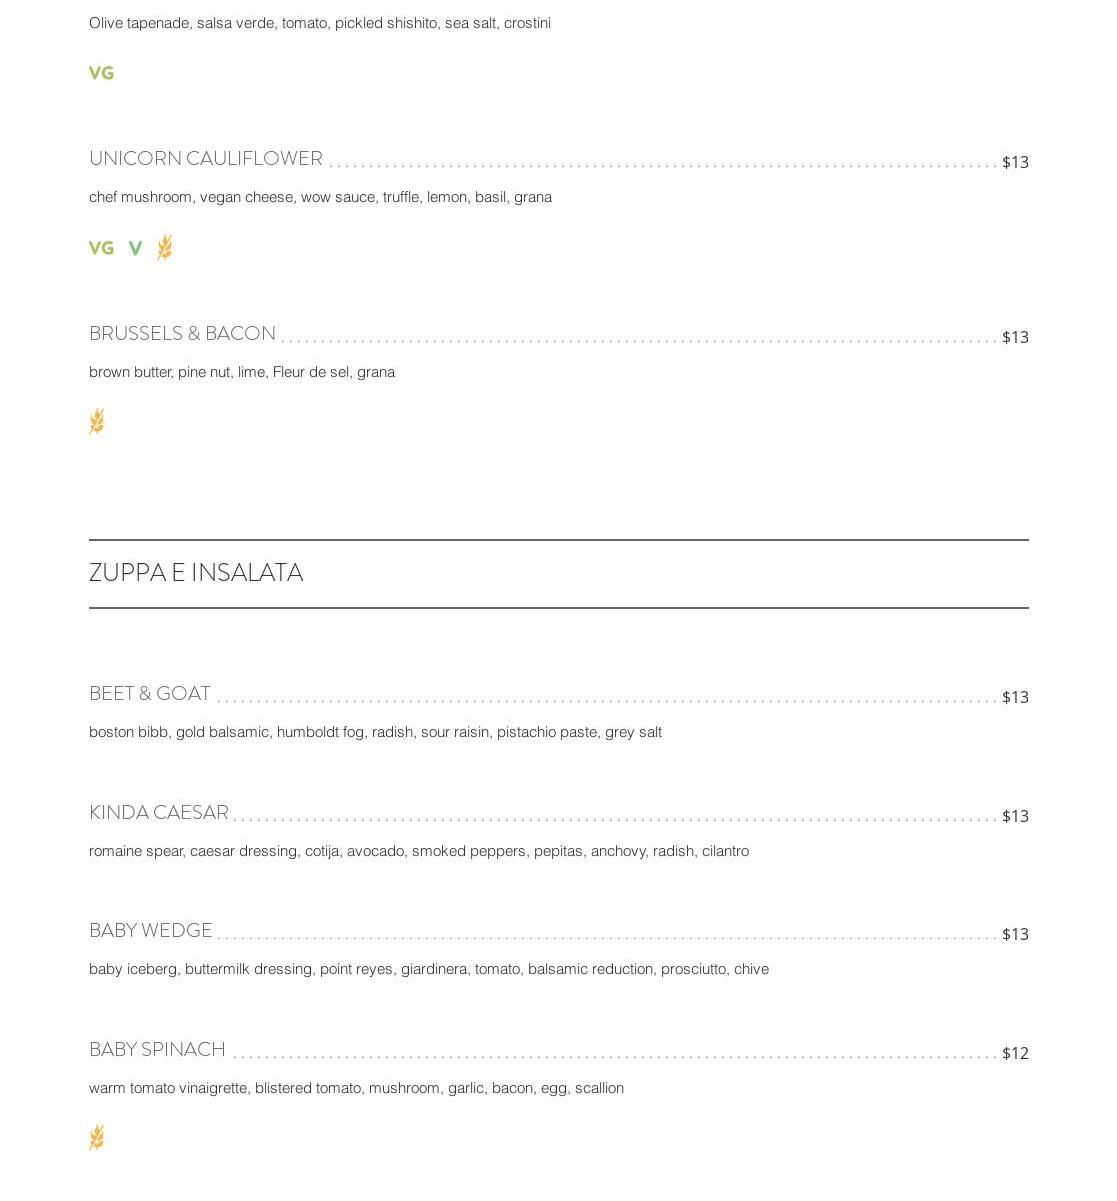Click the $13 price for Kinda Caesar
The width and height of the screenshot is (1117, 1201).
coord(1015,816)
